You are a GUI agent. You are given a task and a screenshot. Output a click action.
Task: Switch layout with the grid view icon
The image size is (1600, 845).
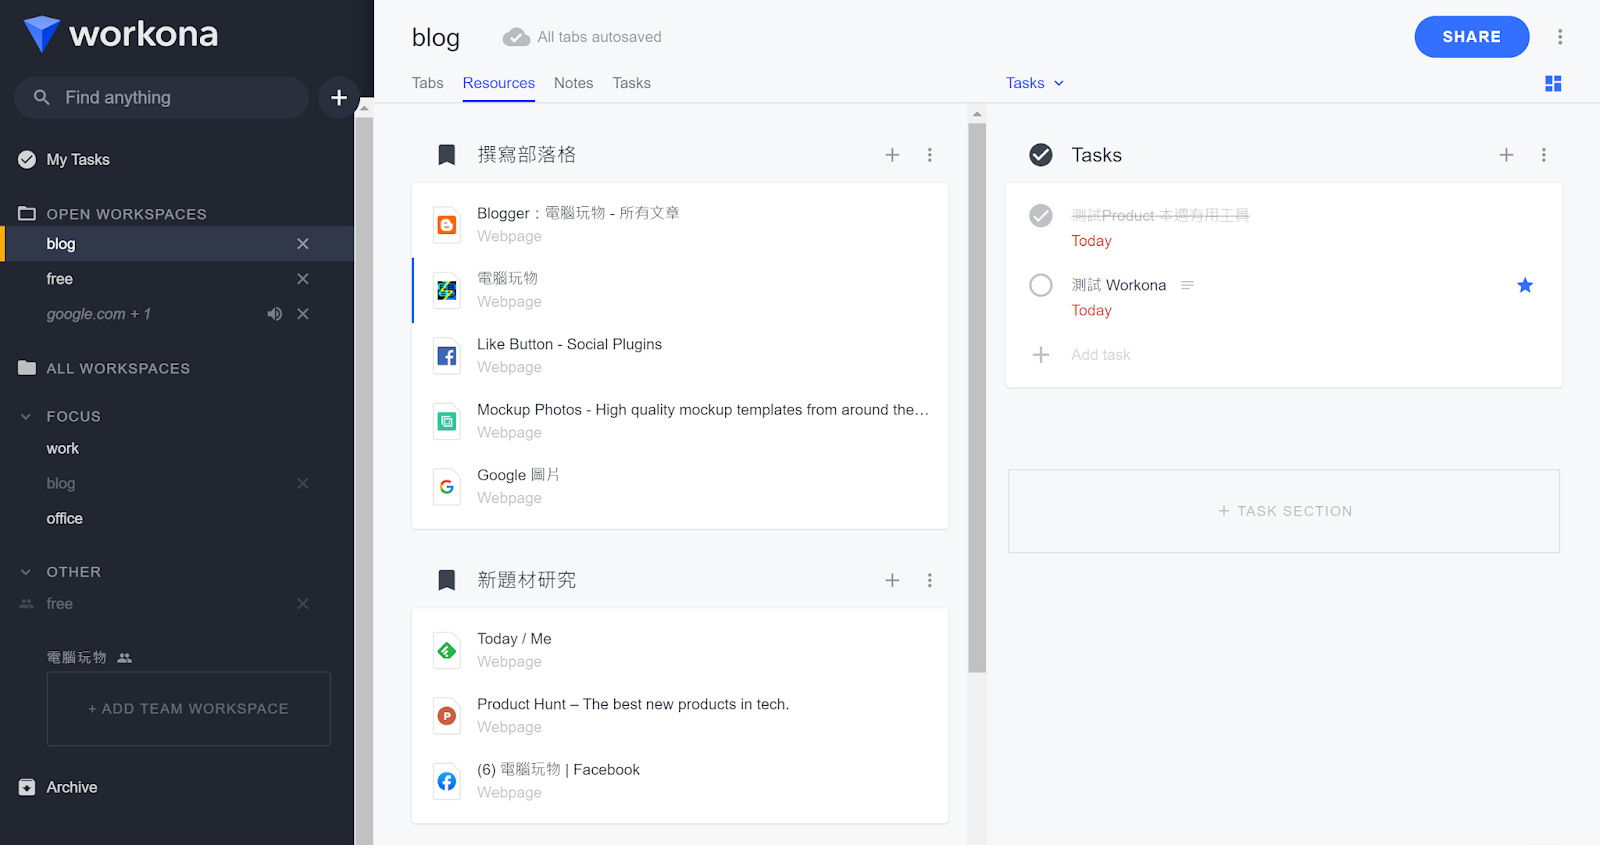tap(1553, 83)
